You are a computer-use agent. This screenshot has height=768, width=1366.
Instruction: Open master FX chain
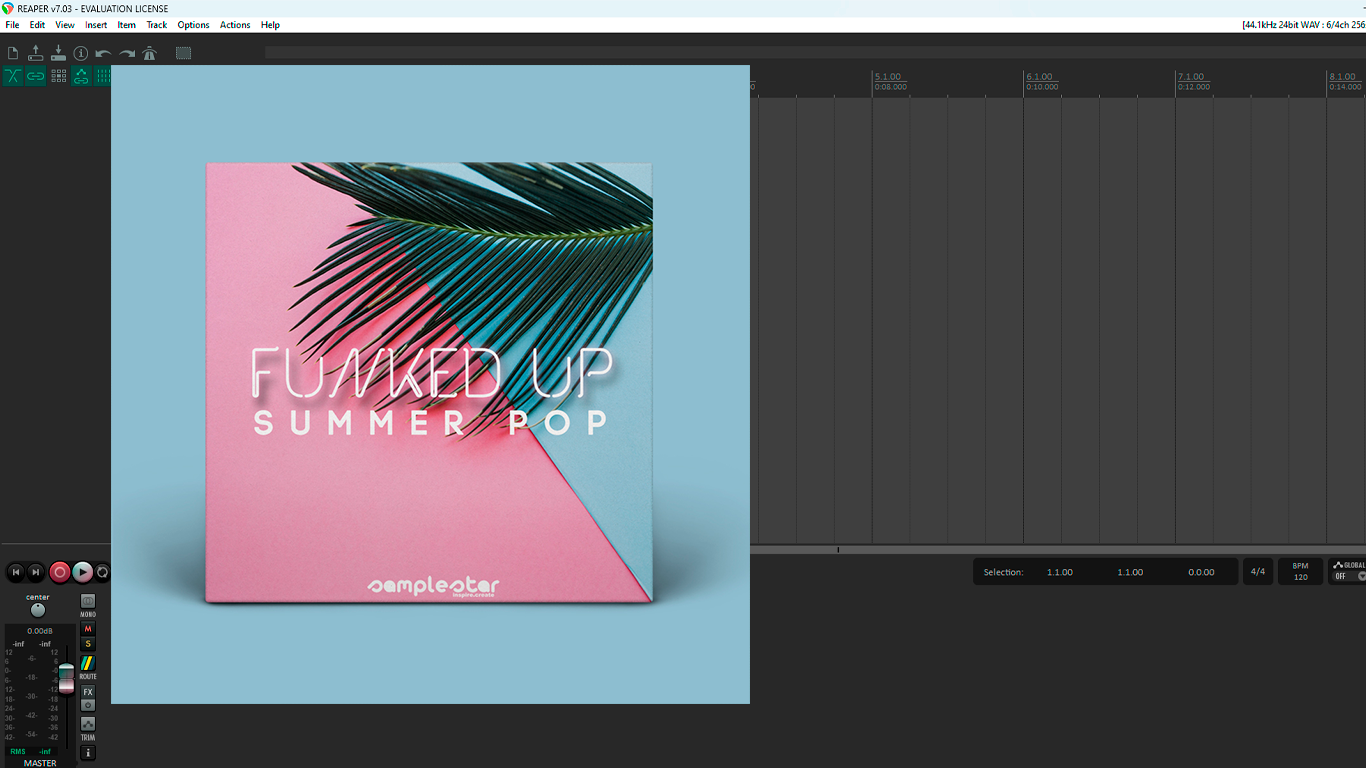[88, 692]
